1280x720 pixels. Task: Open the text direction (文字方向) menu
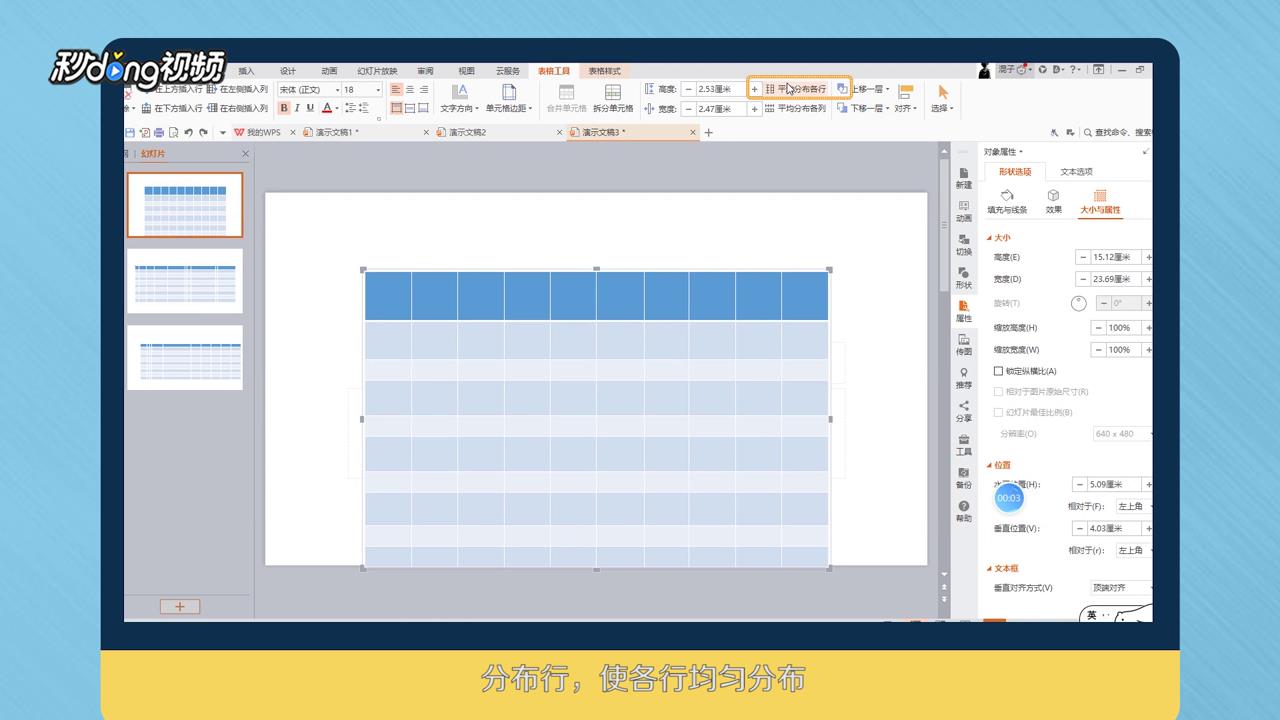pos(460,98)
